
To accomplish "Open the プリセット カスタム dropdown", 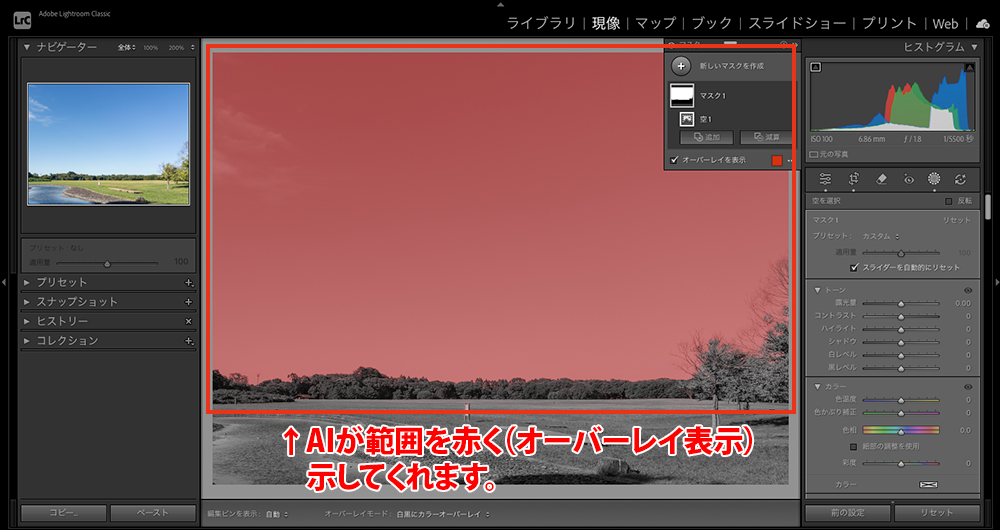I will pos(881,236).
